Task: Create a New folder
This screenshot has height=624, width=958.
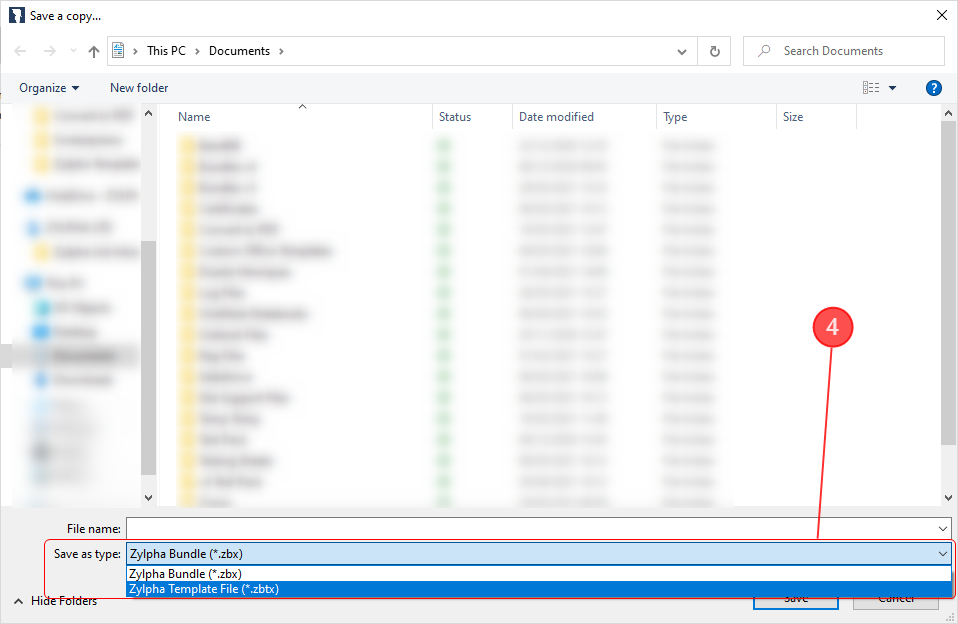Action: [138, 88]
